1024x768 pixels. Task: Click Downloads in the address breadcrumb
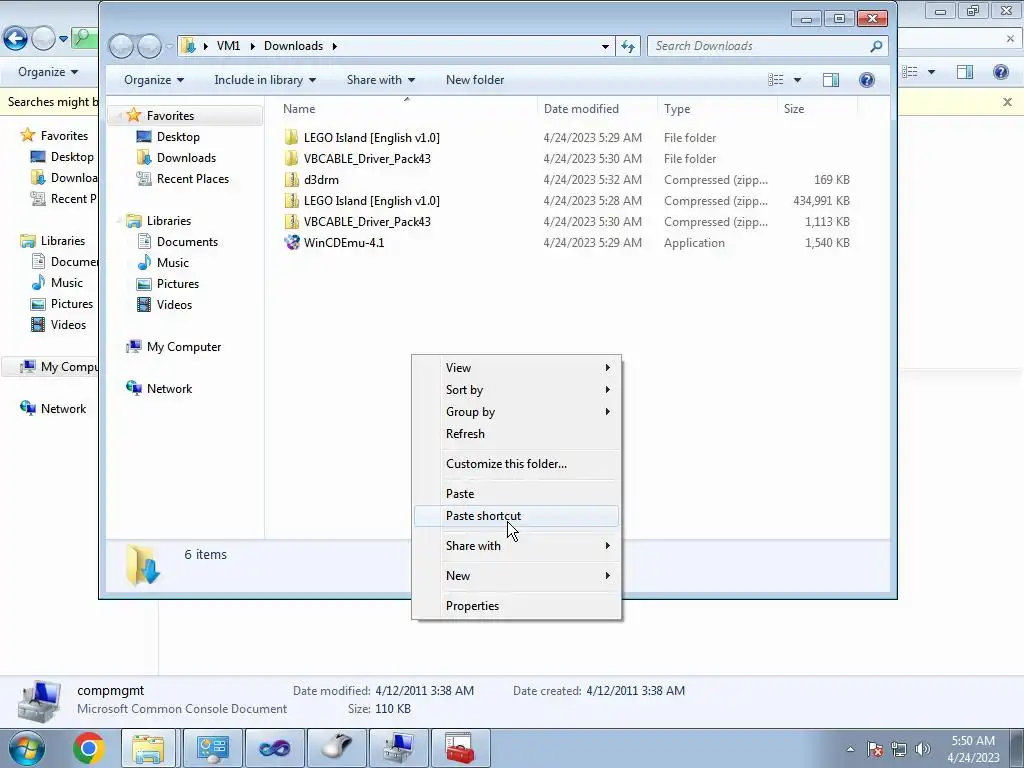coord(293,46)
